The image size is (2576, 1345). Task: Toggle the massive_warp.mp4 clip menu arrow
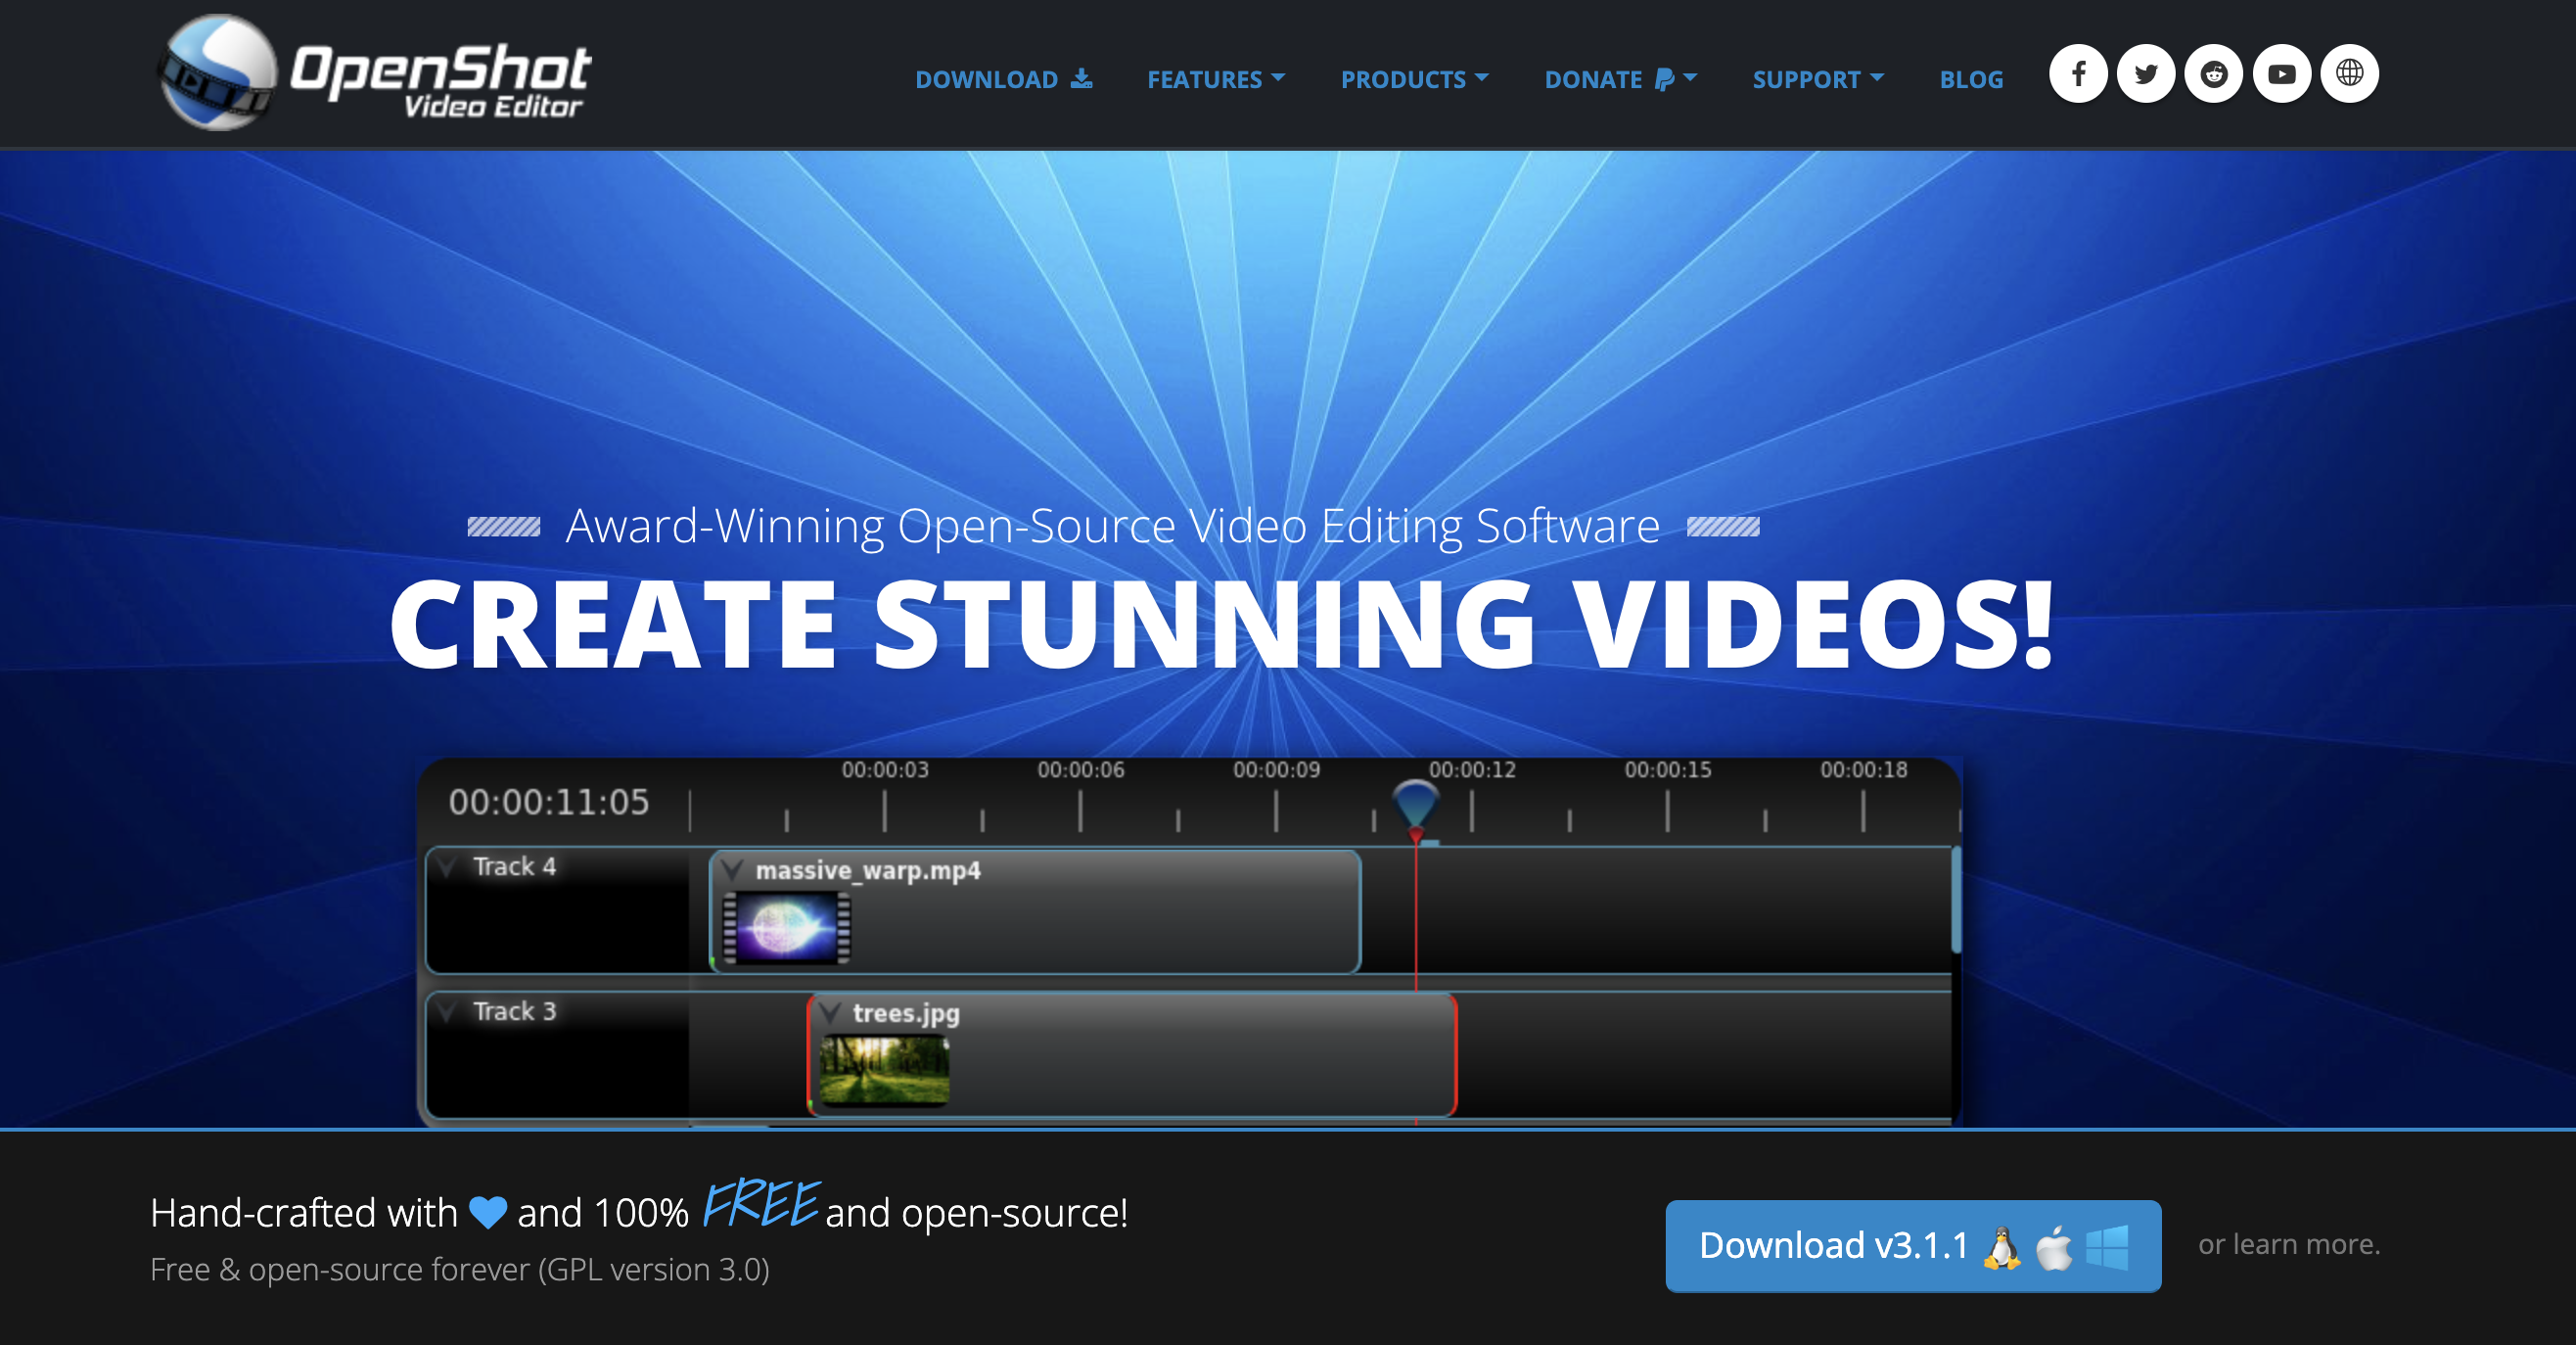[733, 870]
